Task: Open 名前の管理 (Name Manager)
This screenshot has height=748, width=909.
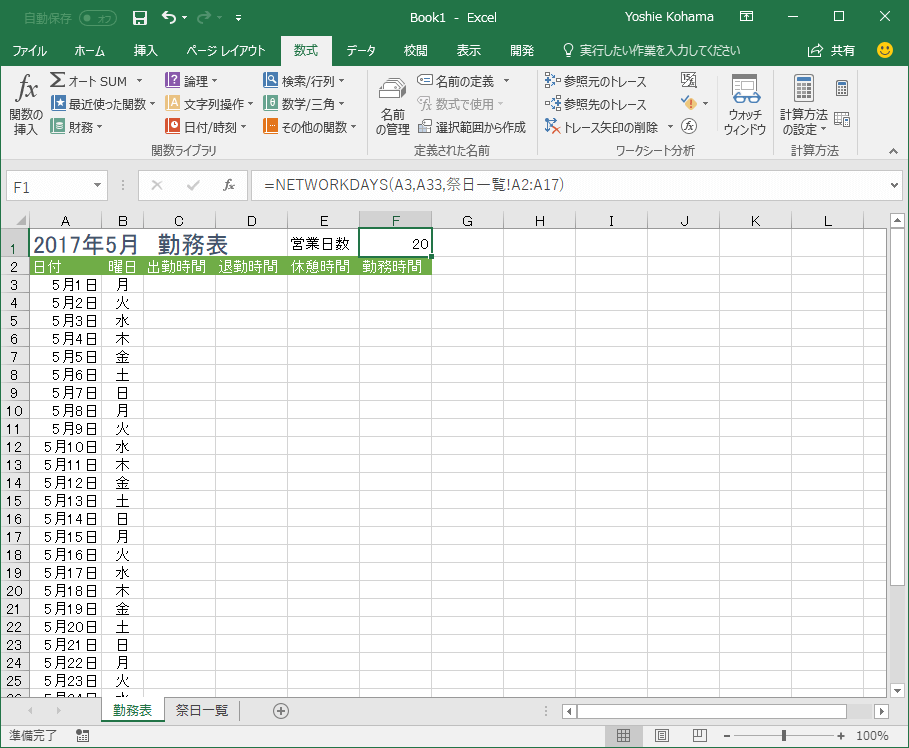Action: pos(393,103)
